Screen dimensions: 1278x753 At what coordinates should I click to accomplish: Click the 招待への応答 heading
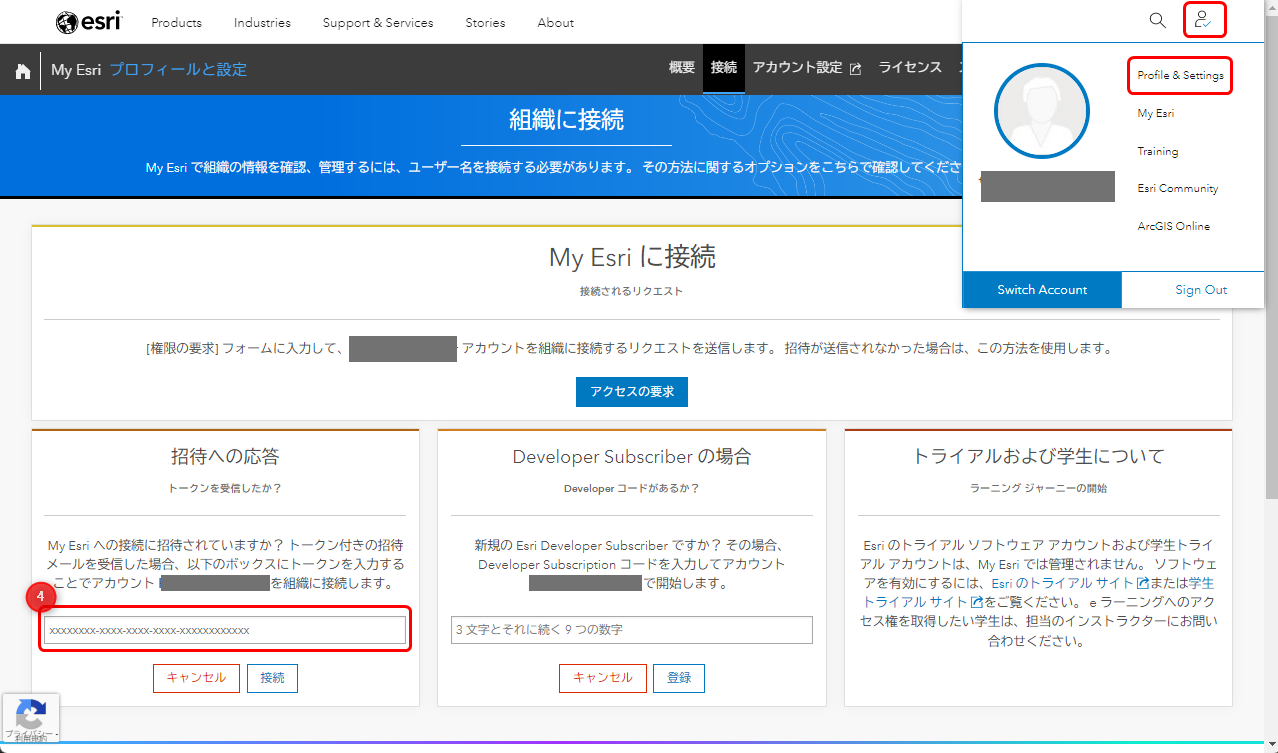coord(225,457)
